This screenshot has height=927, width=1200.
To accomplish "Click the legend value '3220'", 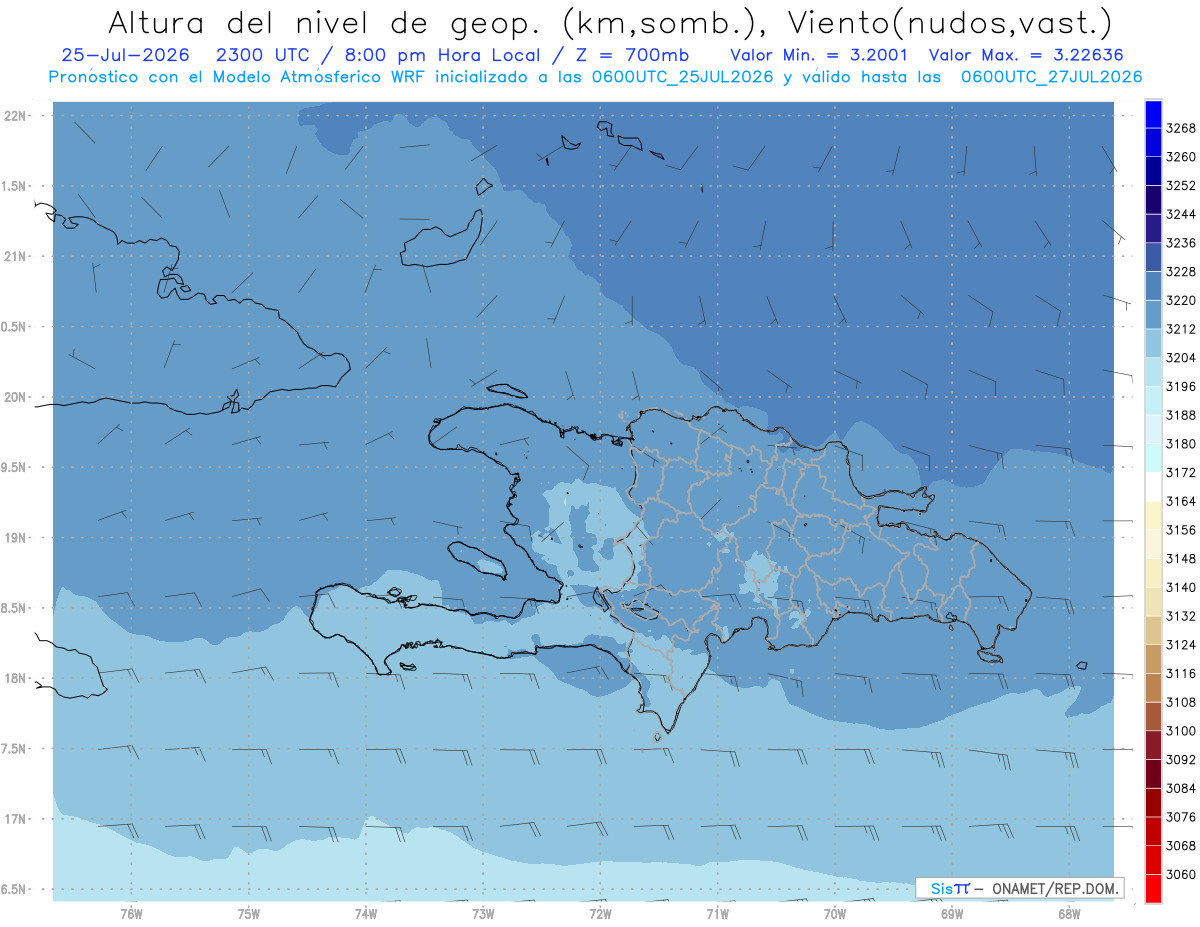I will click(1181, 300).
